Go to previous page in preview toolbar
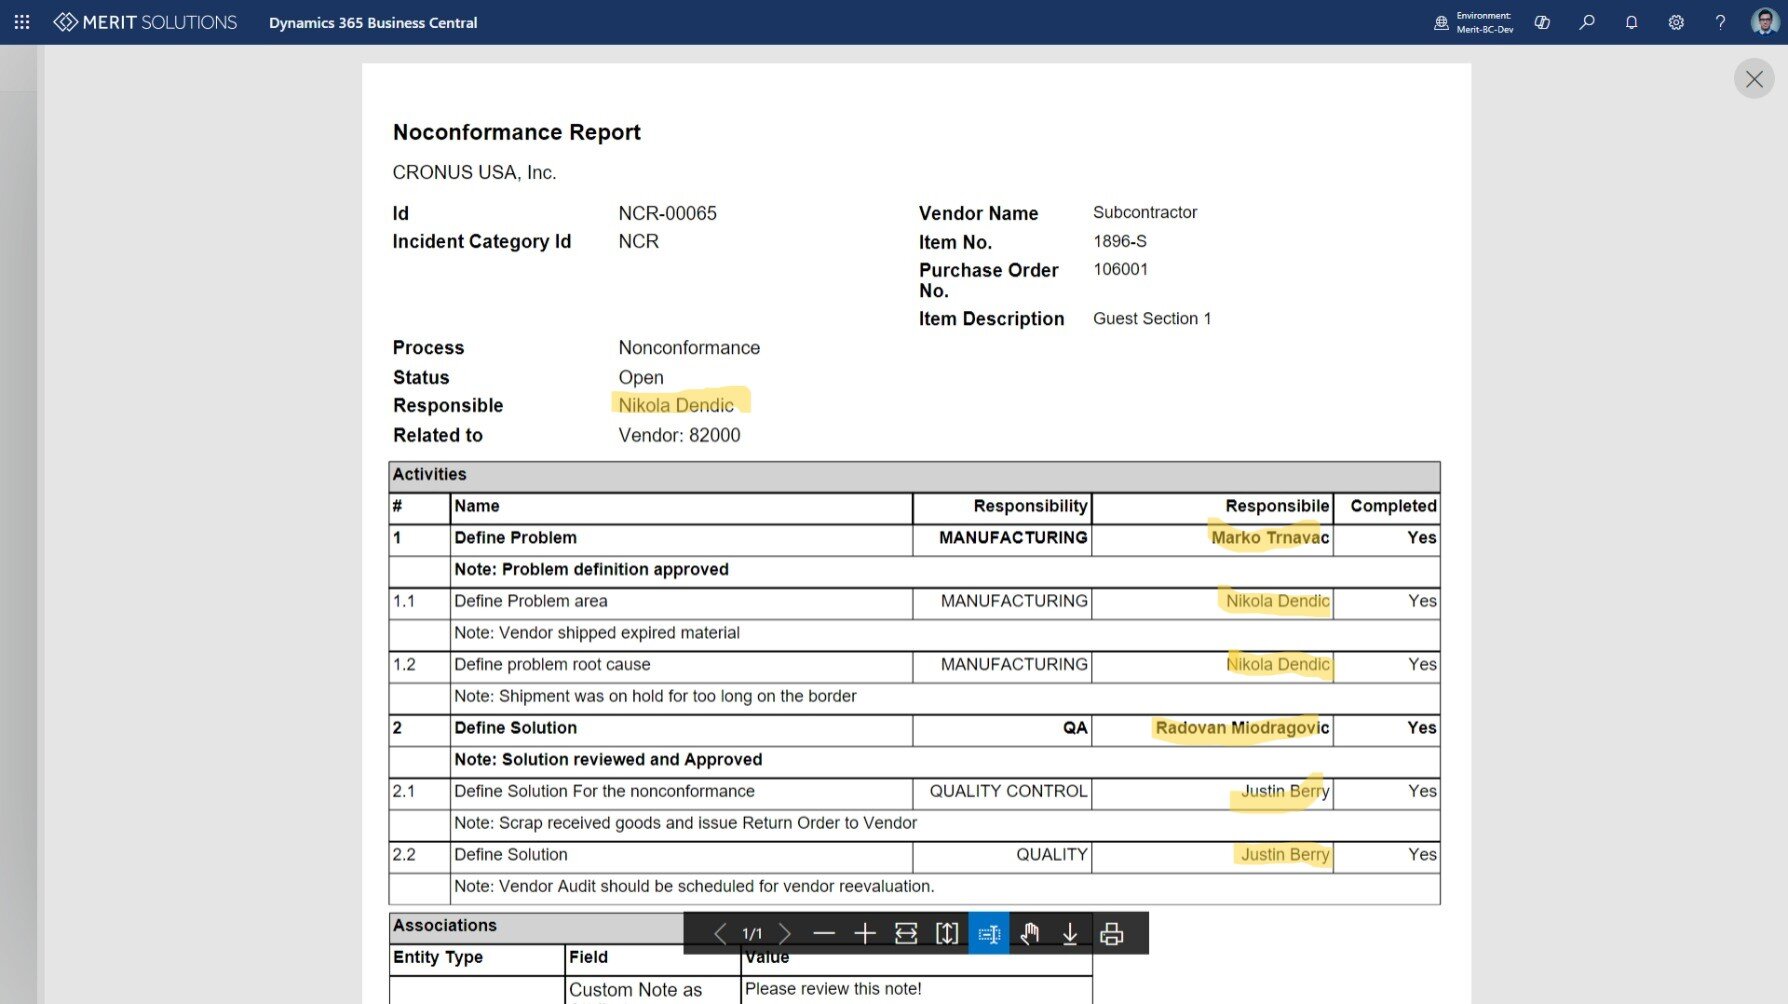Viewport: 1788px width, 1004px height. tap(719, 933)
